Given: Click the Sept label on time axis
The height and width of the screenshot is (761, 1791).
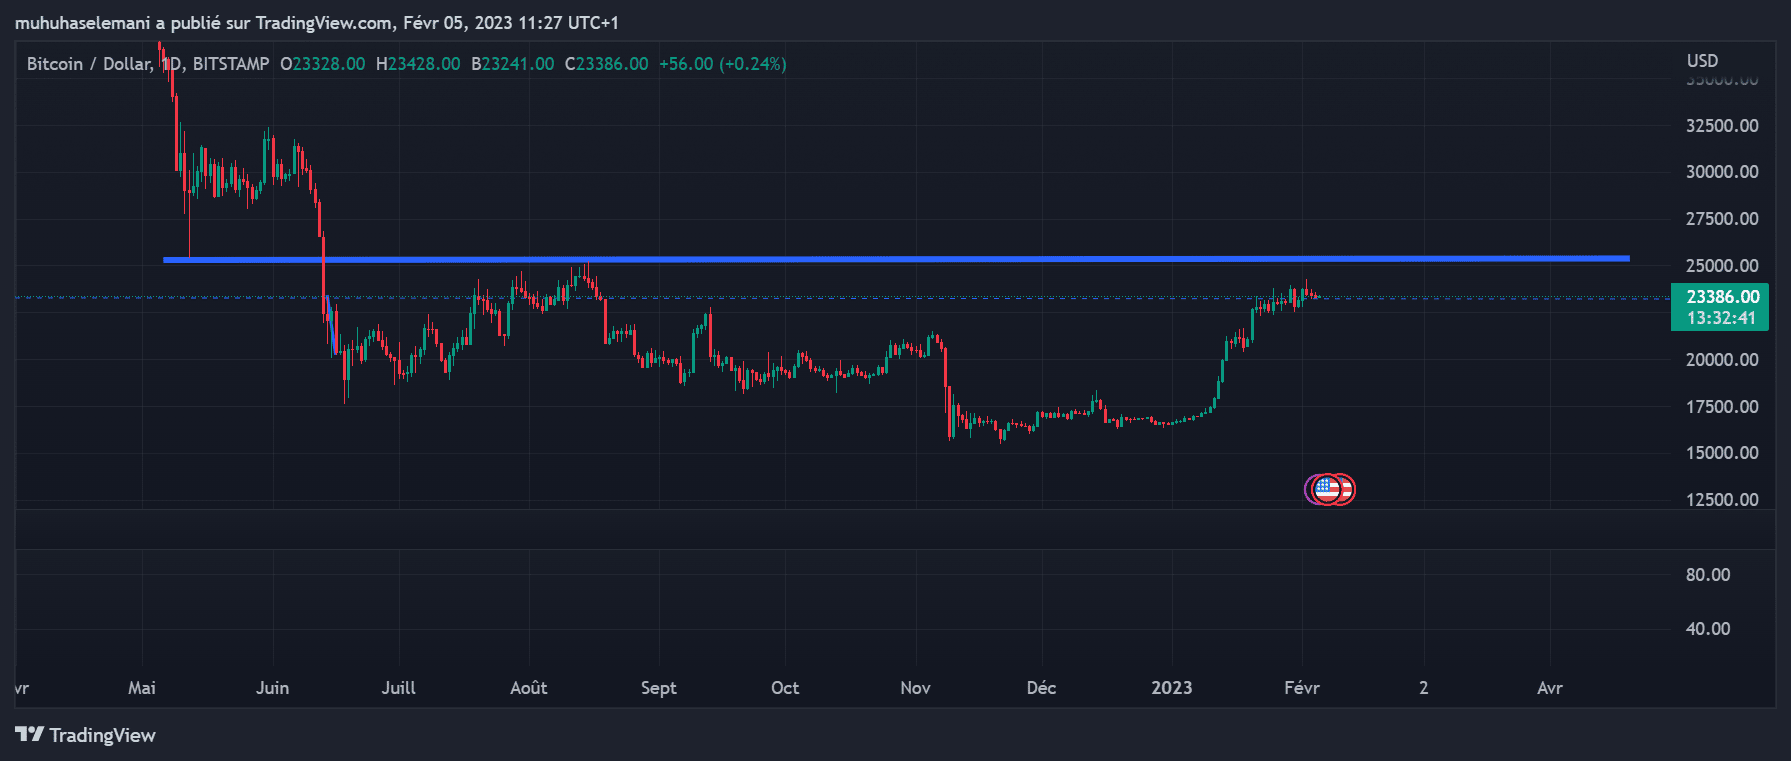Looking at the screenshot, I should [x=659, y=688].
